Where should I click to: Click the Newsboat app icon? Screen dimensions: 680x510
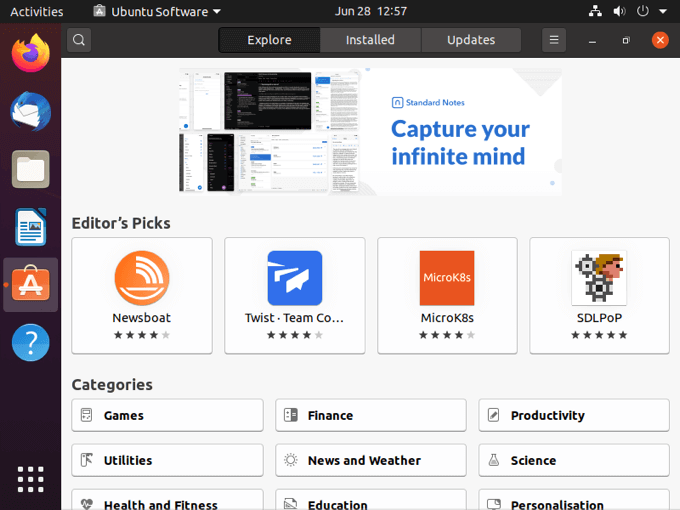142,278
